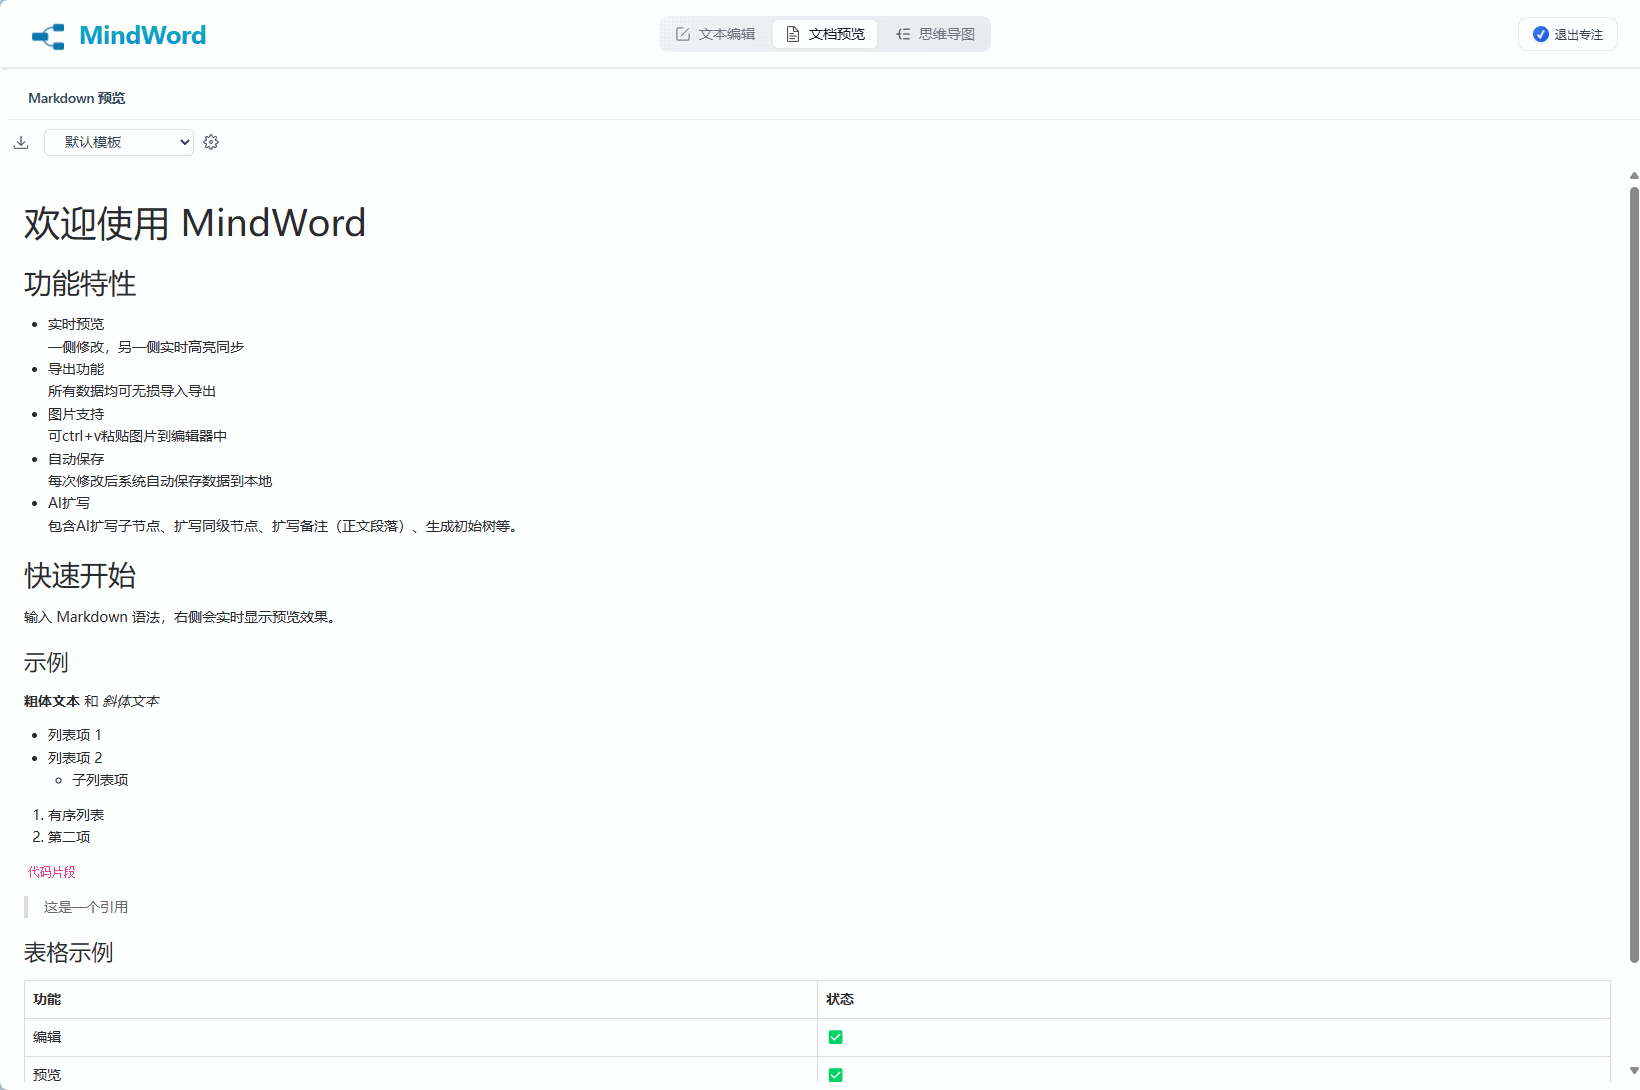This screenshot has width=1640, height=1090.
Task: Click the scrollbar up arrow
Action: click(x=1632, y=175)
